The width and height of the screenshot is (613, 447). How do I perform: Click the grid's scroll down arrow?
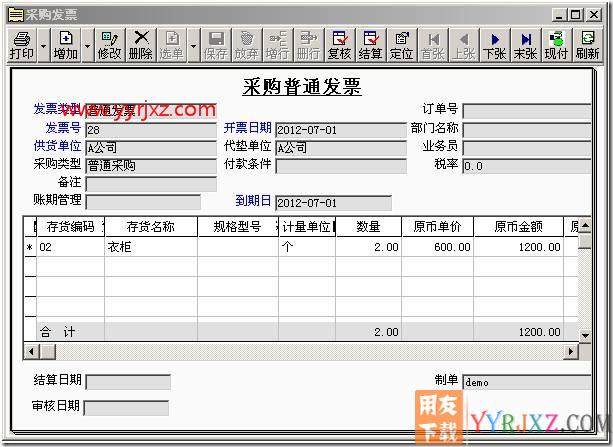(585, 335)
